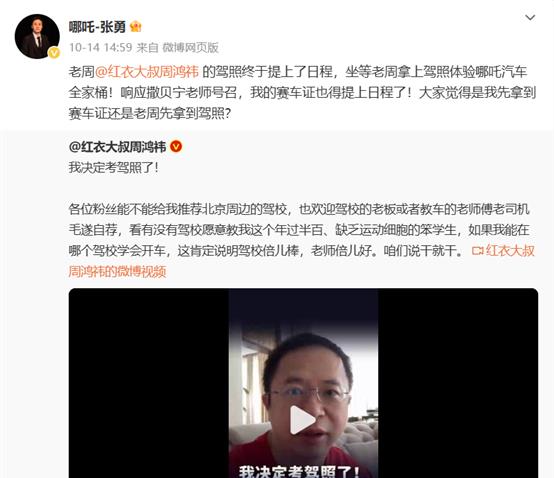Play the embedded video
554x478 pixels.
pos(302,420)
